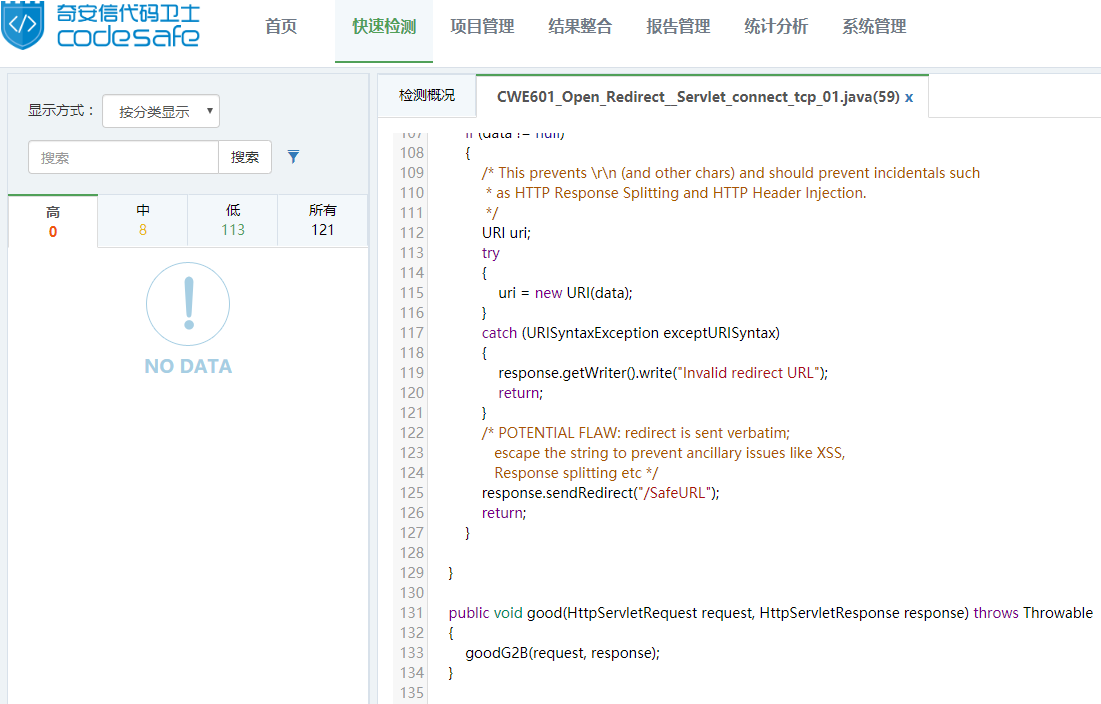This screenshot has height=704, width=1101.
Task: Show low severity 低 results tab
Action: pyautogui.click(x=233, y=220)
